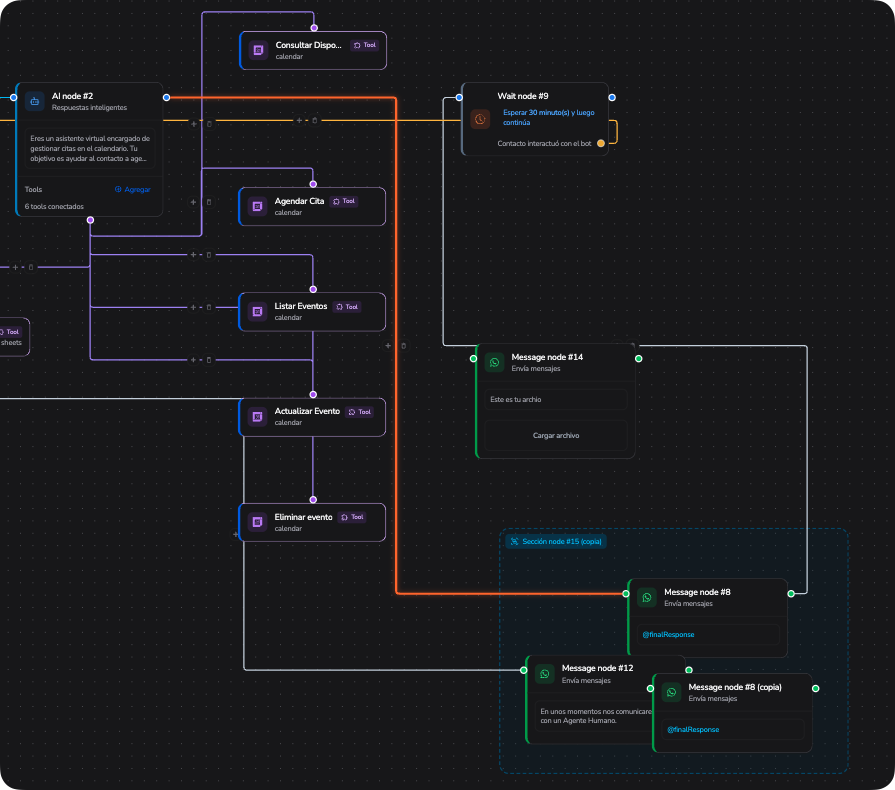Click the Tool badge on Eliminar evento node
The image size is (895, 790).
pos(352,517)
